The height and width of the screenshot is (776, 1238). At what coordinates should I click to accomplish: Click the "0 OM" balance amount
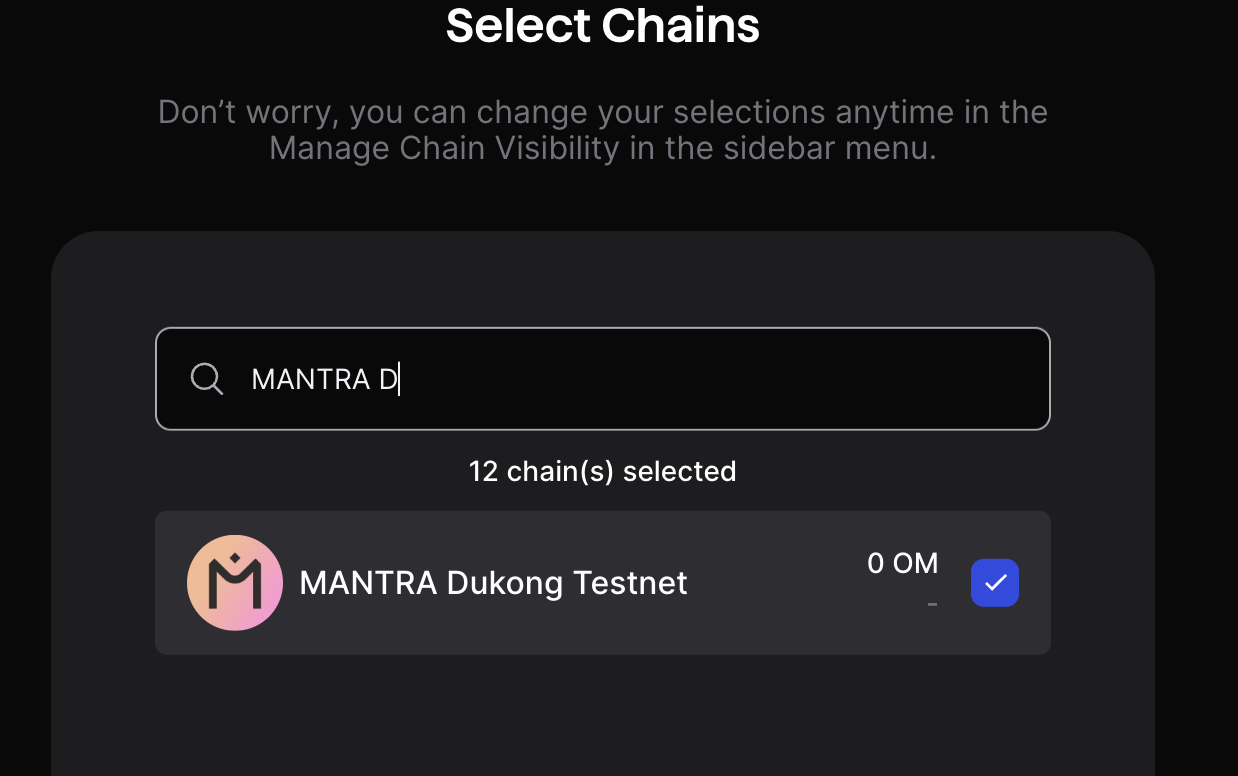(902, 564)
